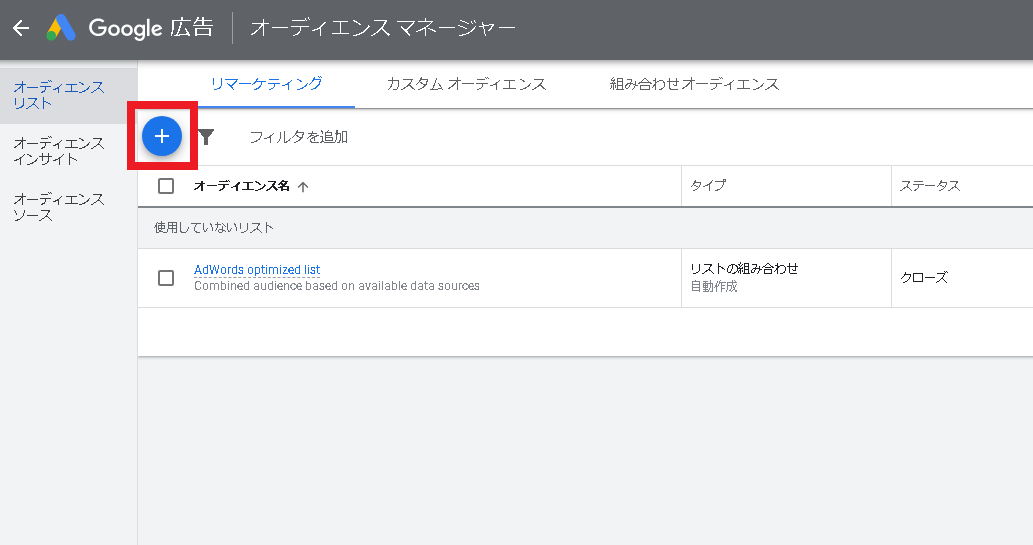This screenshot has width=1033, height=545.
Task: Click オーディエンス マネージャー page title
Action: pos(383,28)
